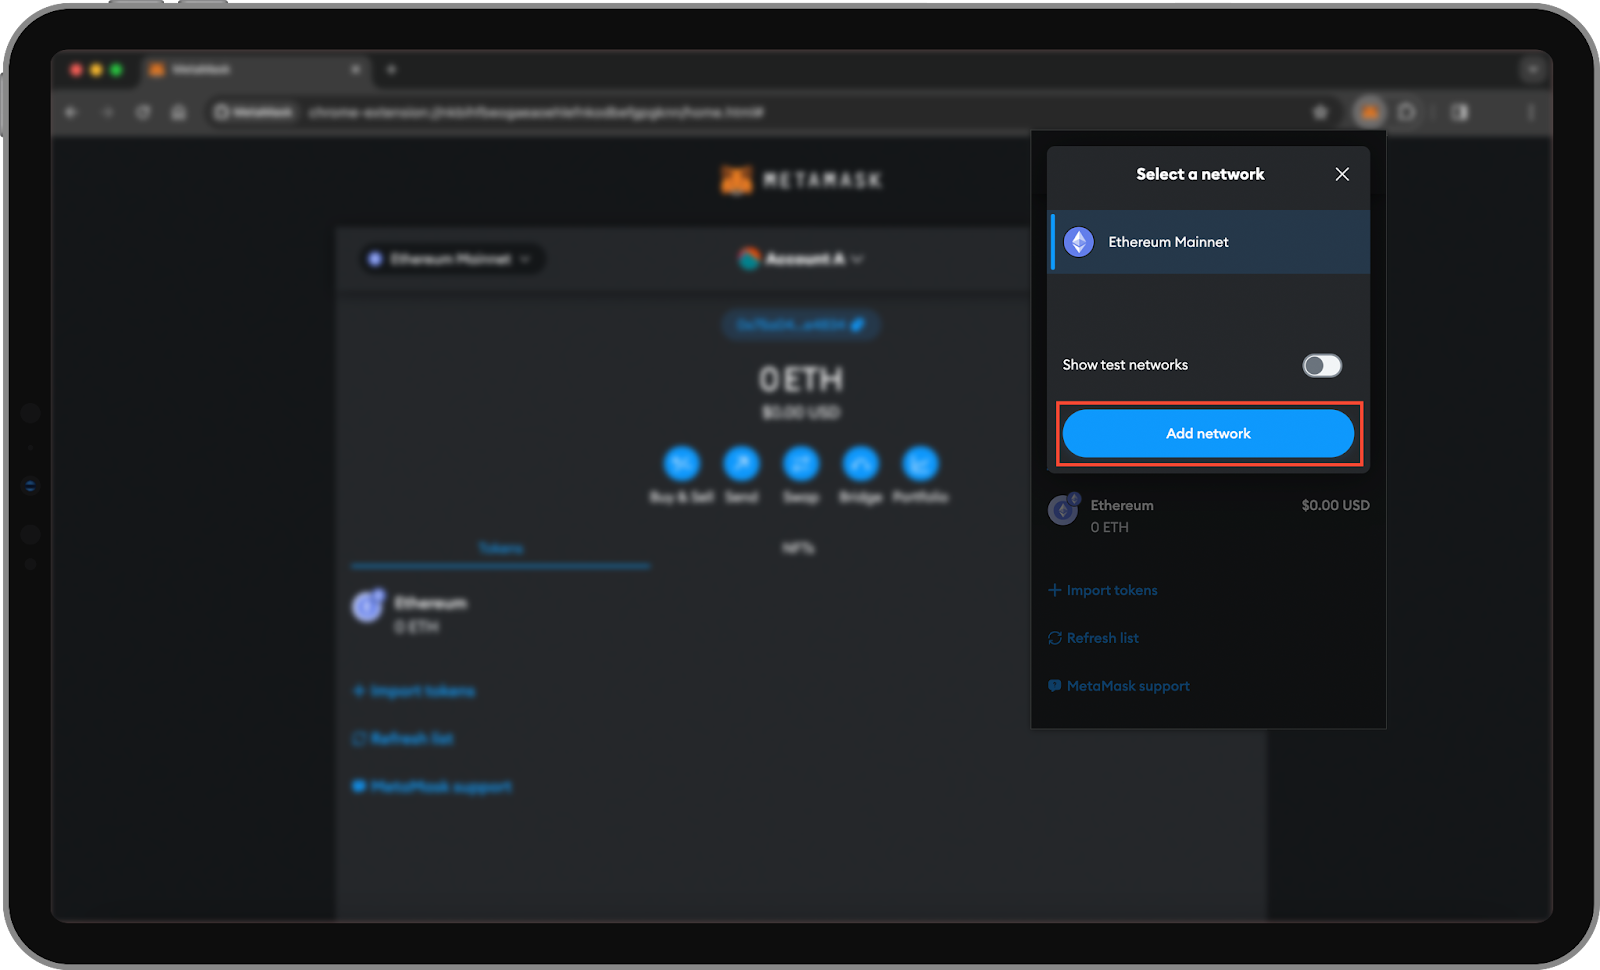
Task: Click the tab search chevron in the tab bar
Action: click(1532, 69)
